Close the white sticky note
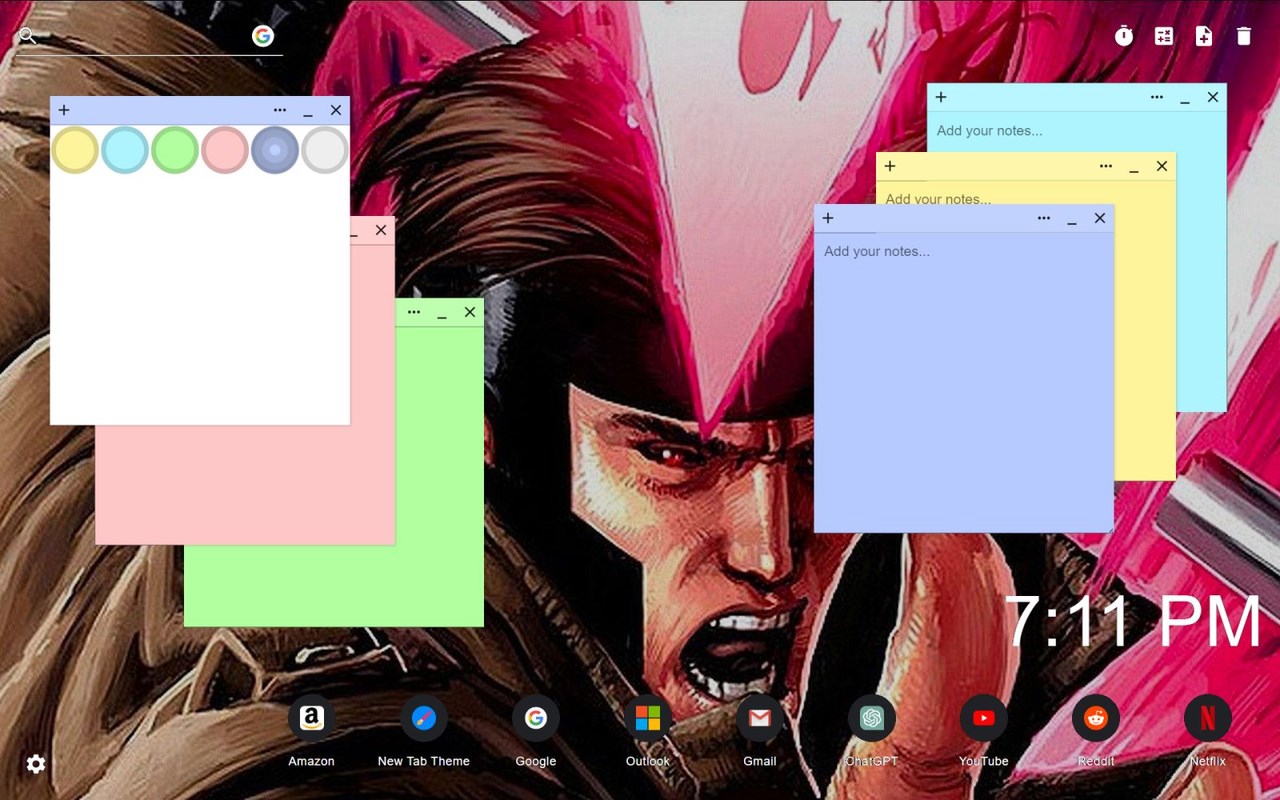The height and width of the screenshot is (800, 1280). point(336,110)
